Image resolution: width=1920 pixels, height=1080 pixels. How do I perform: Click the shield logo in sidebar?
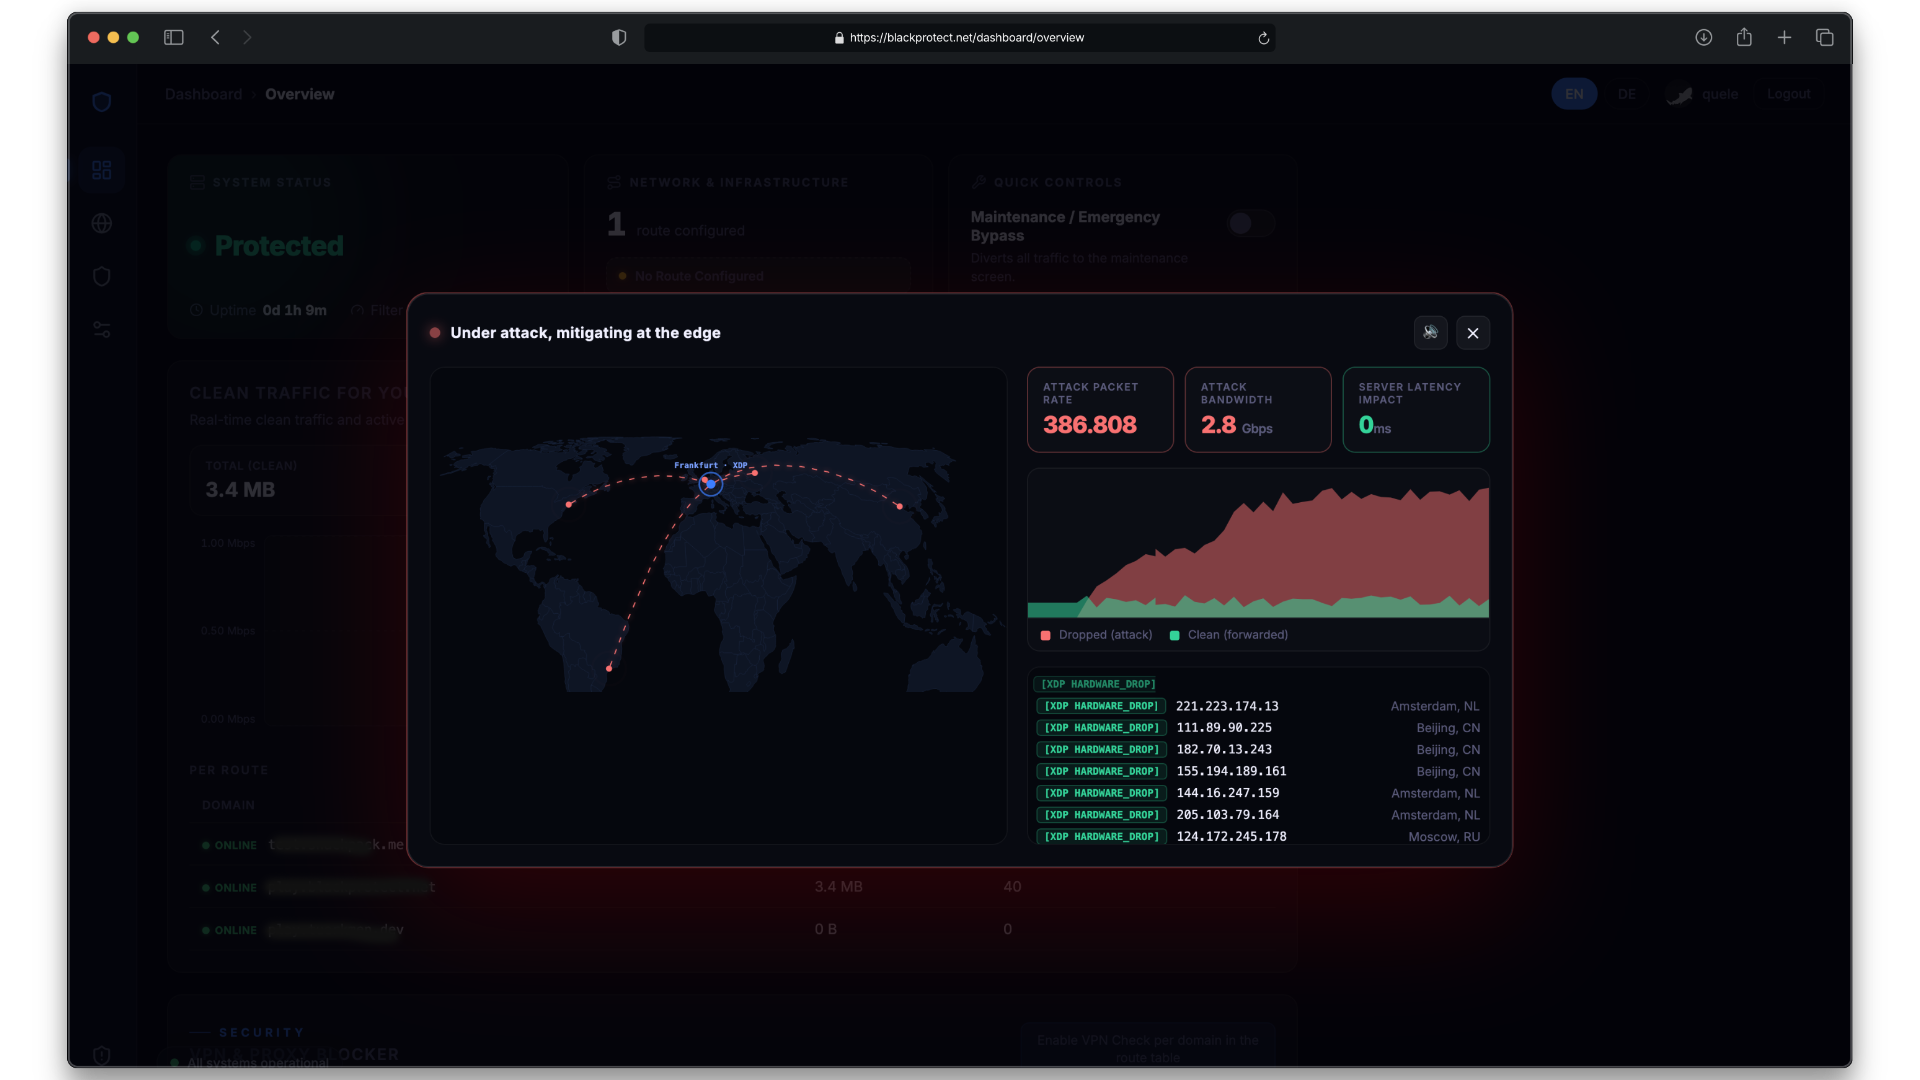pos(101,101)
